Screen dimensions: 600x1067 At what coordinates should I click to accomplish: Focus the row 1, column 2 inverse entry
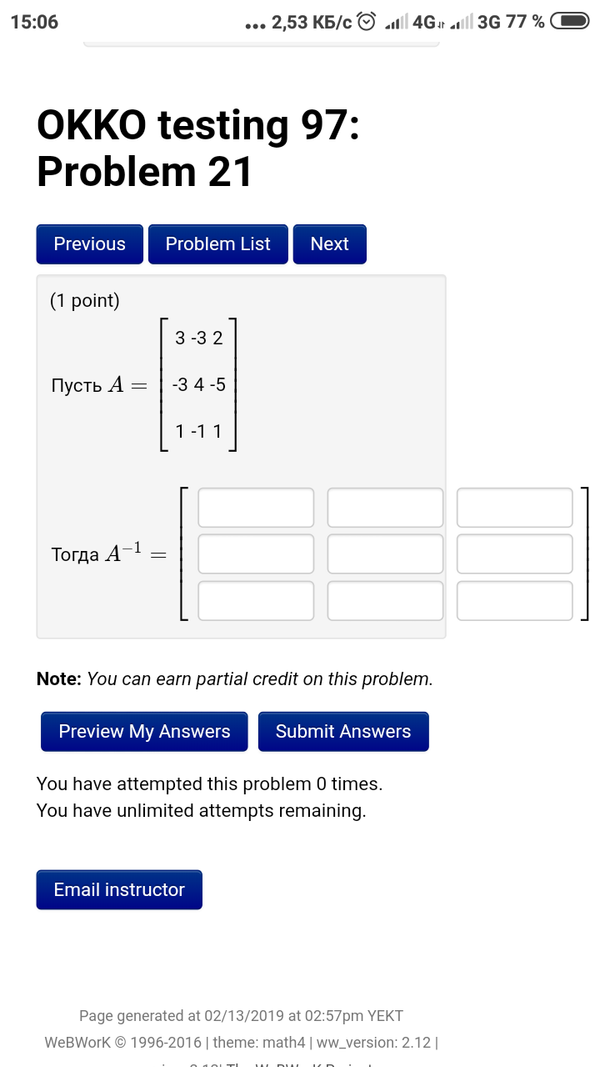(385, 507)
